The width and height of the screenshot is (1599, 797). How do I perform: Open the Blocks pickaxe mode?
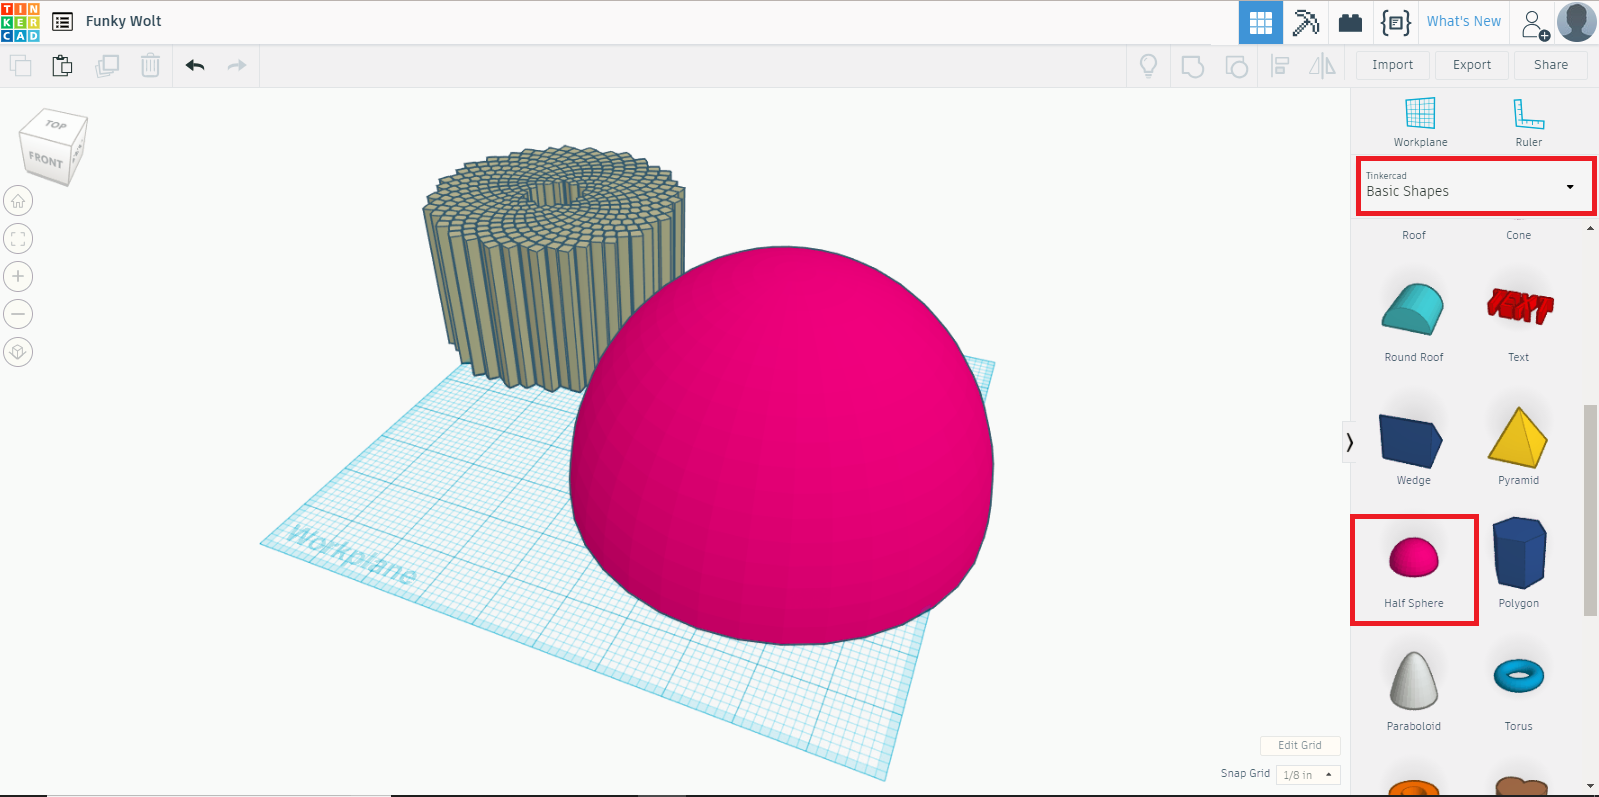coord(1306,22)
